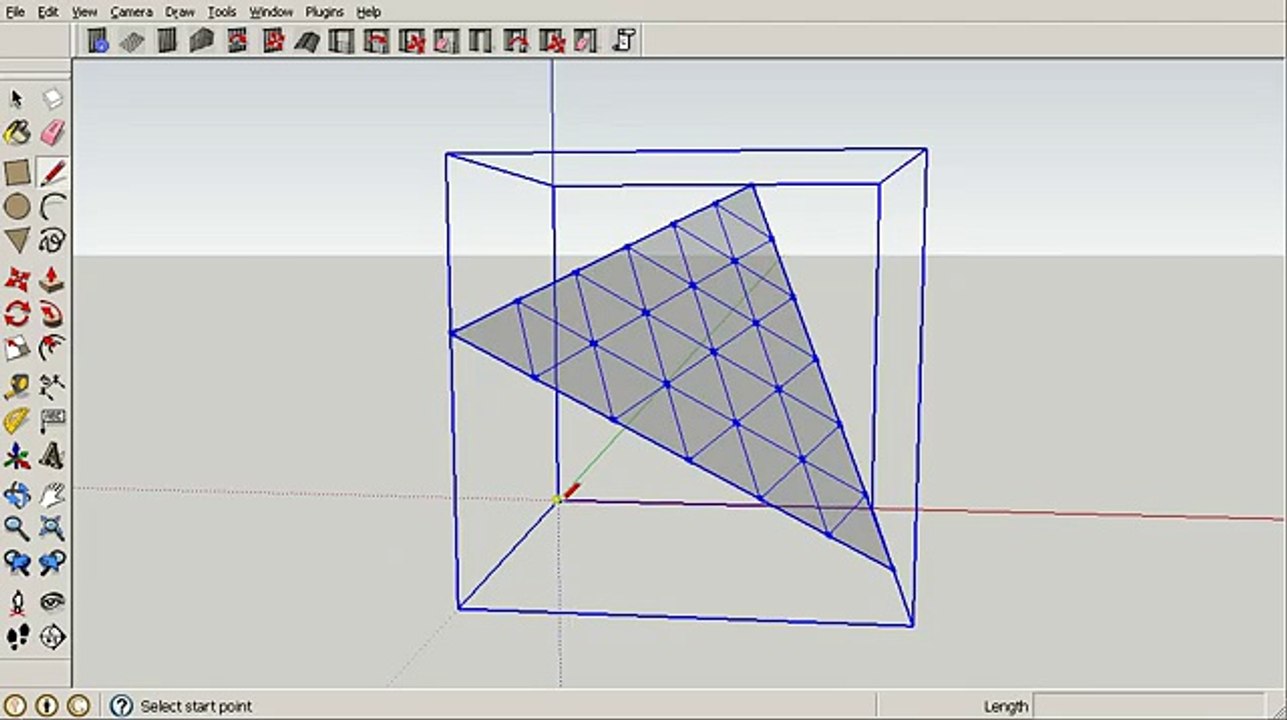Select the Polygon tool

pos(17,240)
